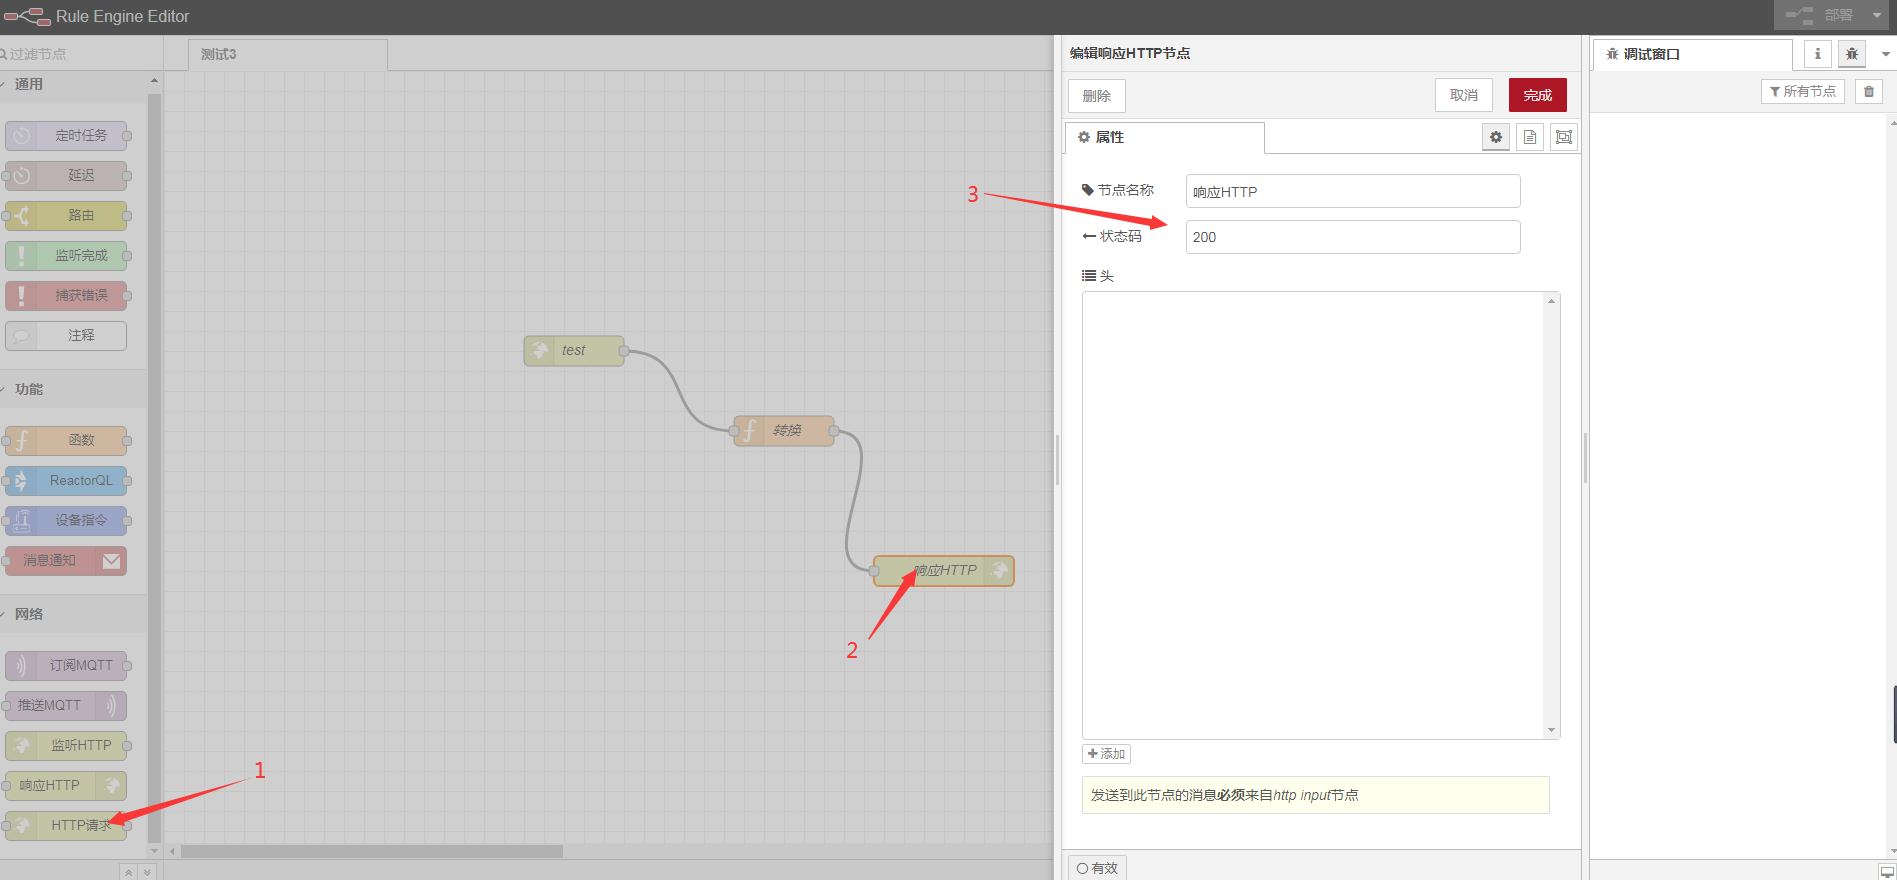
Task: Toggle the 所有节点 debug filter
Action: tap(1803, 92)
